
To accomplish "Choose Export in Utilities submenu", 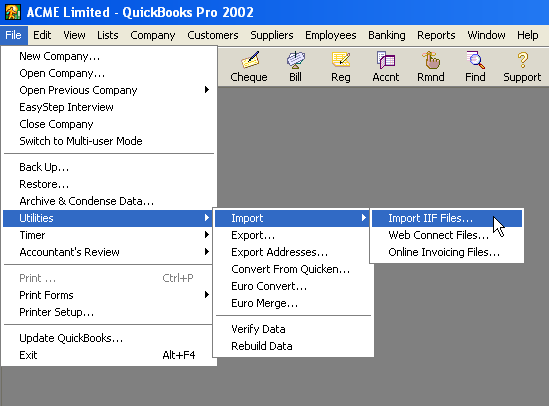I will point(293,235).
